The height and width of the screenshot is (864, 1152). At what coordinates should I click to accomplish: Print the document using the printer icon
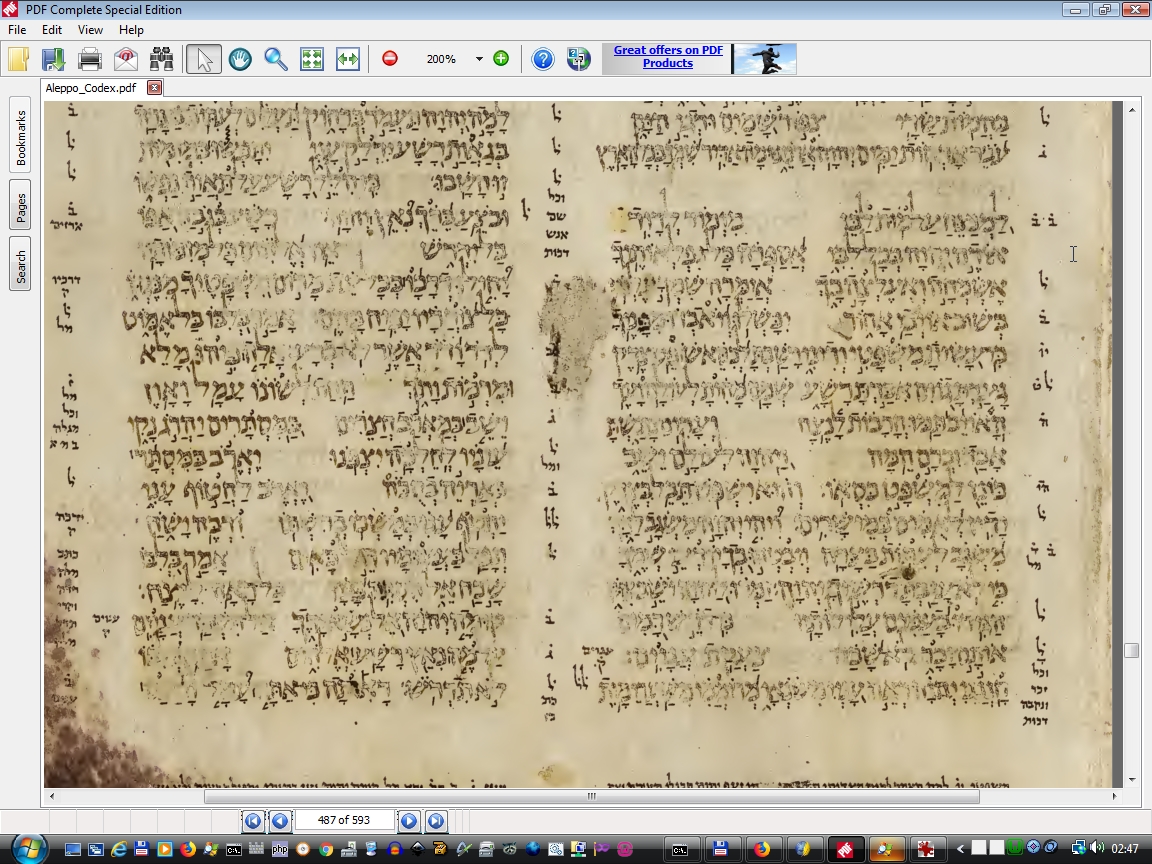90,59
